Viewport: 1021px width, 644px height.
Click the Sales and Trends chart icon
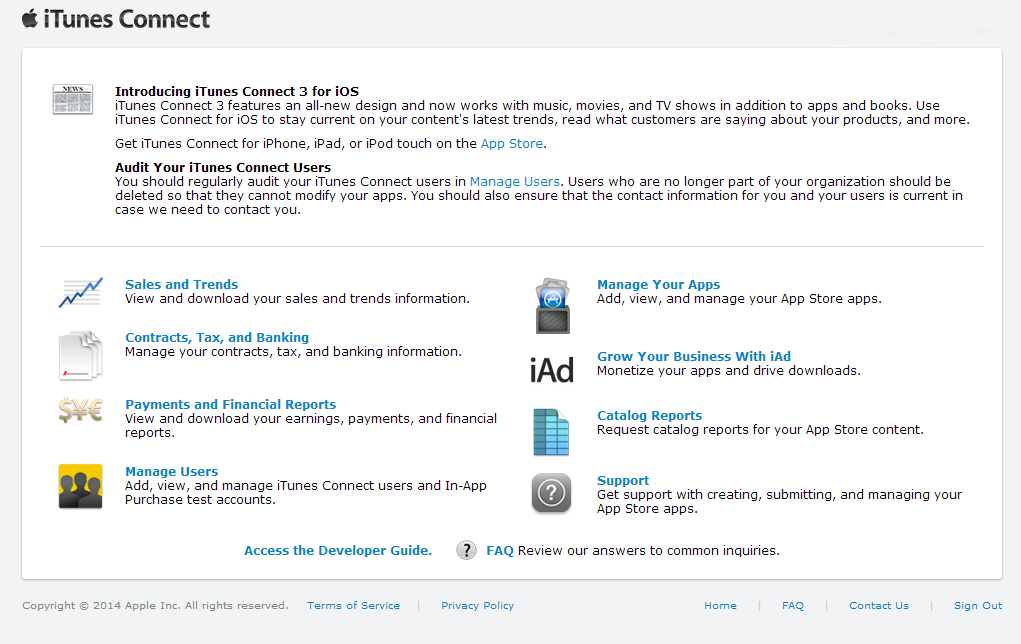click(x=80, y=293)
